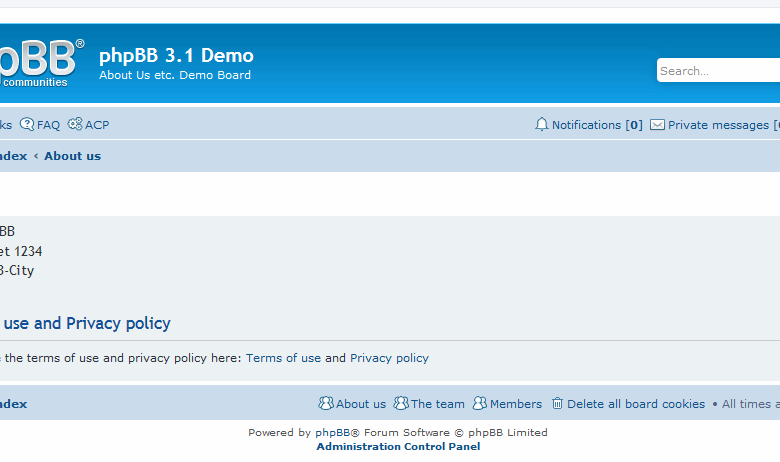
Task: Open the Administration Control Panel link
Action: (398, 447)
